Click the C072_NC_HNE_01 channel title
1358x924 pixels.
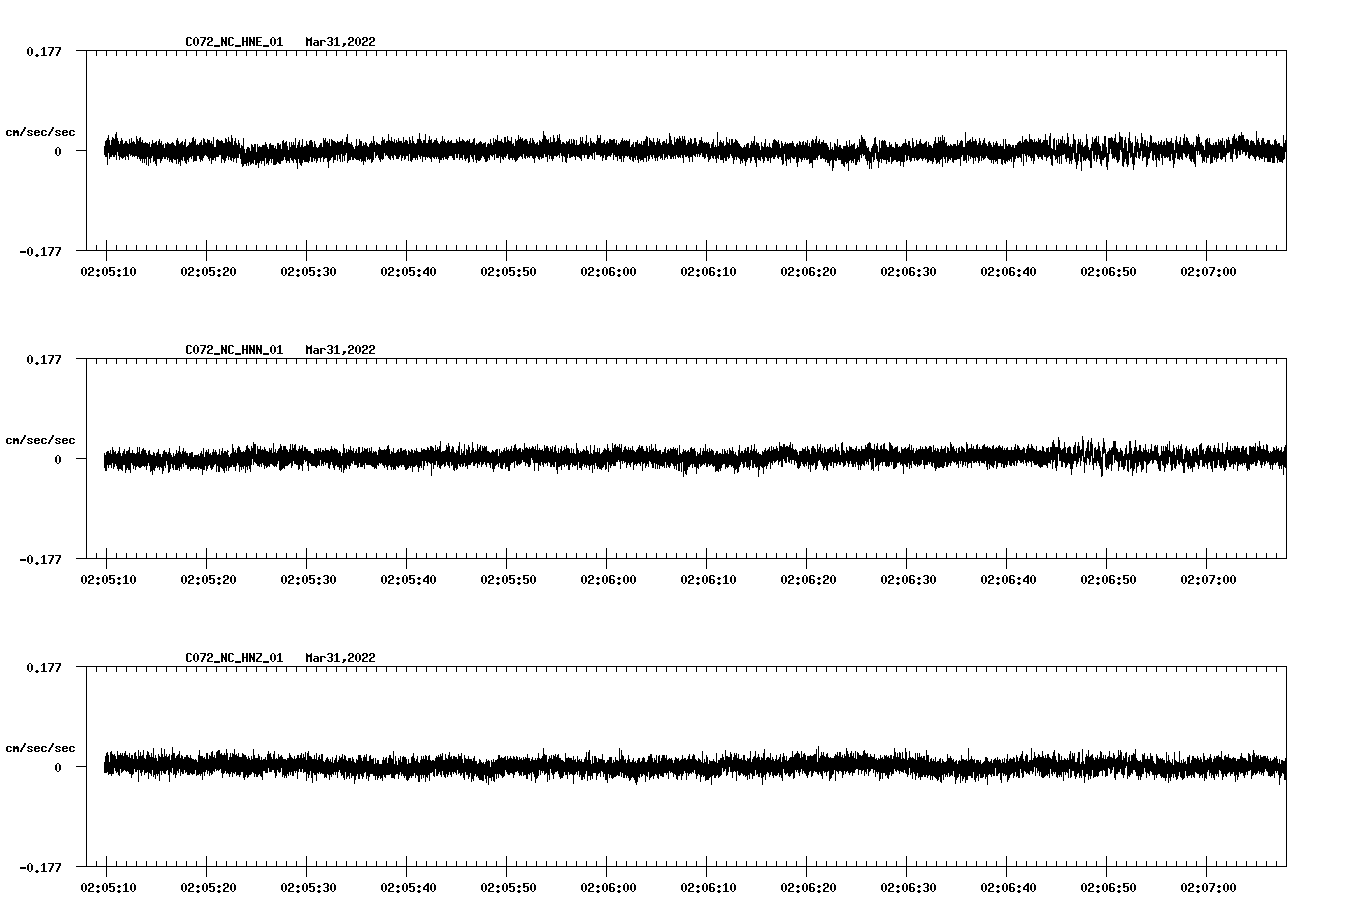(x=234, y=42)
